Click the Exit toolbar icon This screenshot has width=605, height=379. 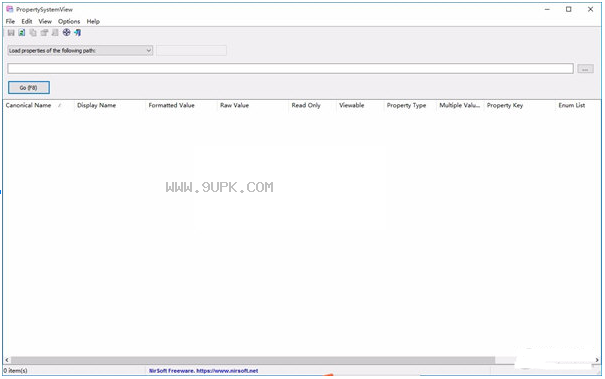78,33
